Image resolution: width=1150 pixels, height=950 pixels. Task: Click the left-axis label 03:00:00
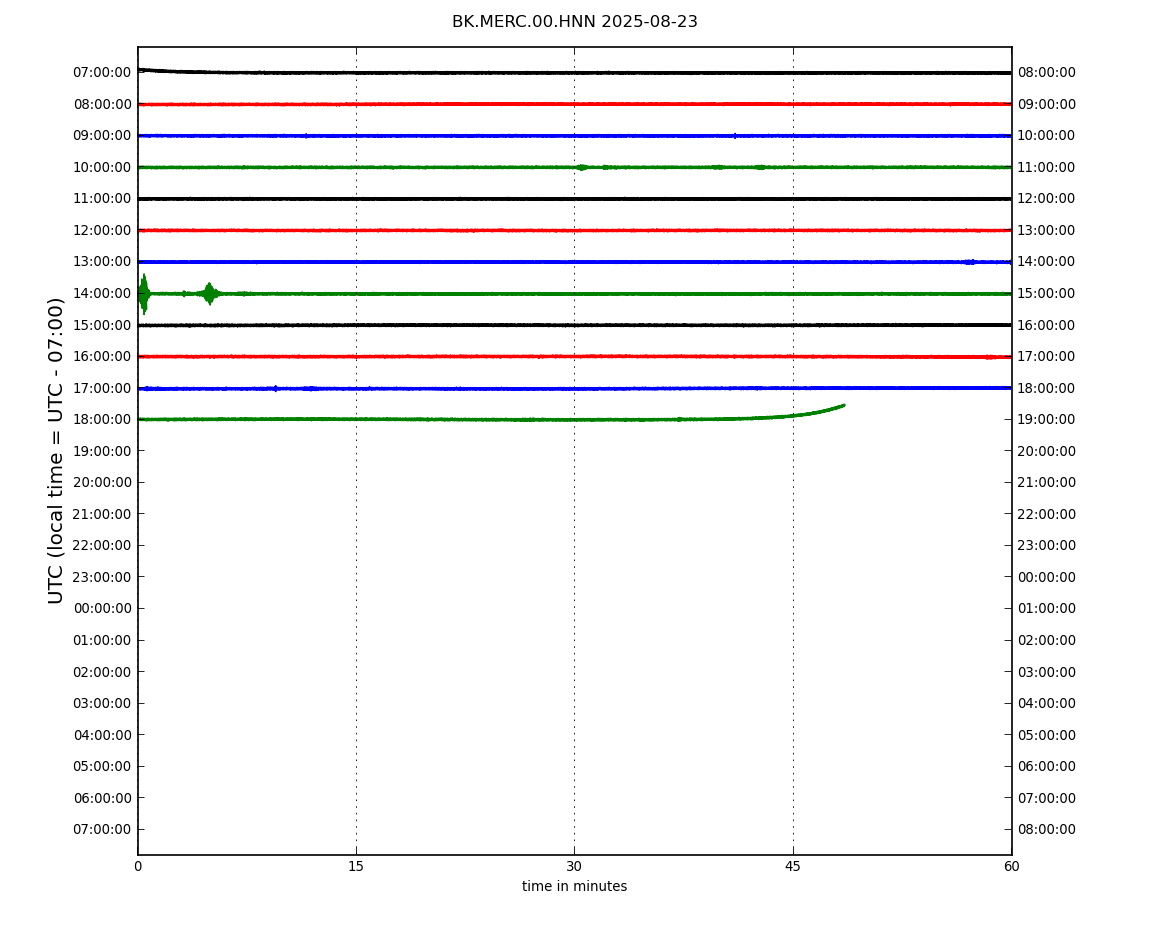(103, 704)
